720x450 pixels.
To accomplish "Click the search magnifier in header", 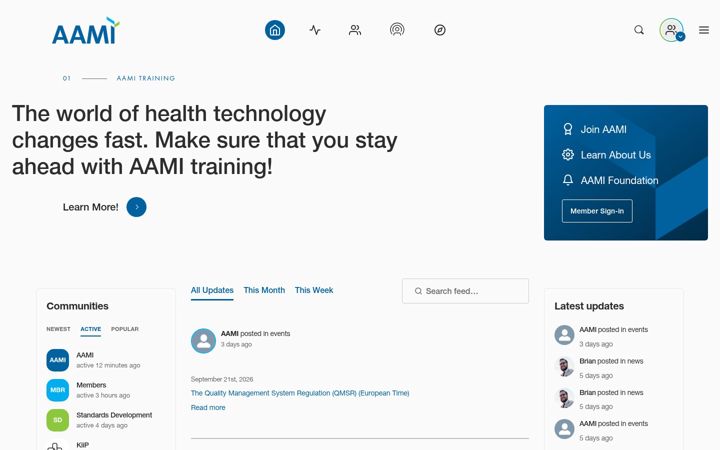I will pyautogui.click(x=639, y=30).
